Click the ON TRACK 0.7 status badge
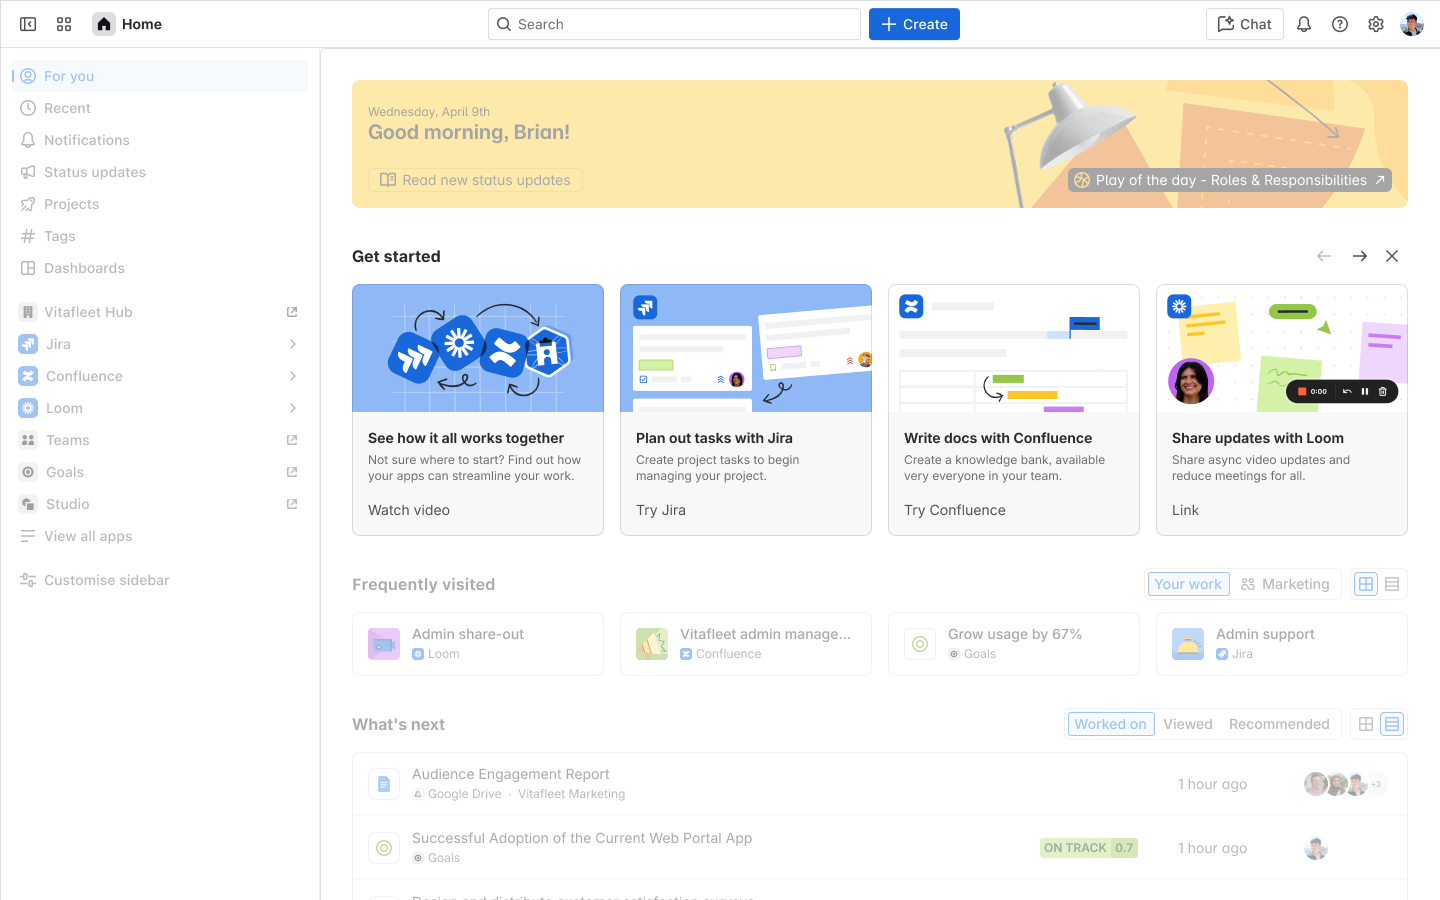This screenshot has width=1440, height=900. tap(1089, 848)
